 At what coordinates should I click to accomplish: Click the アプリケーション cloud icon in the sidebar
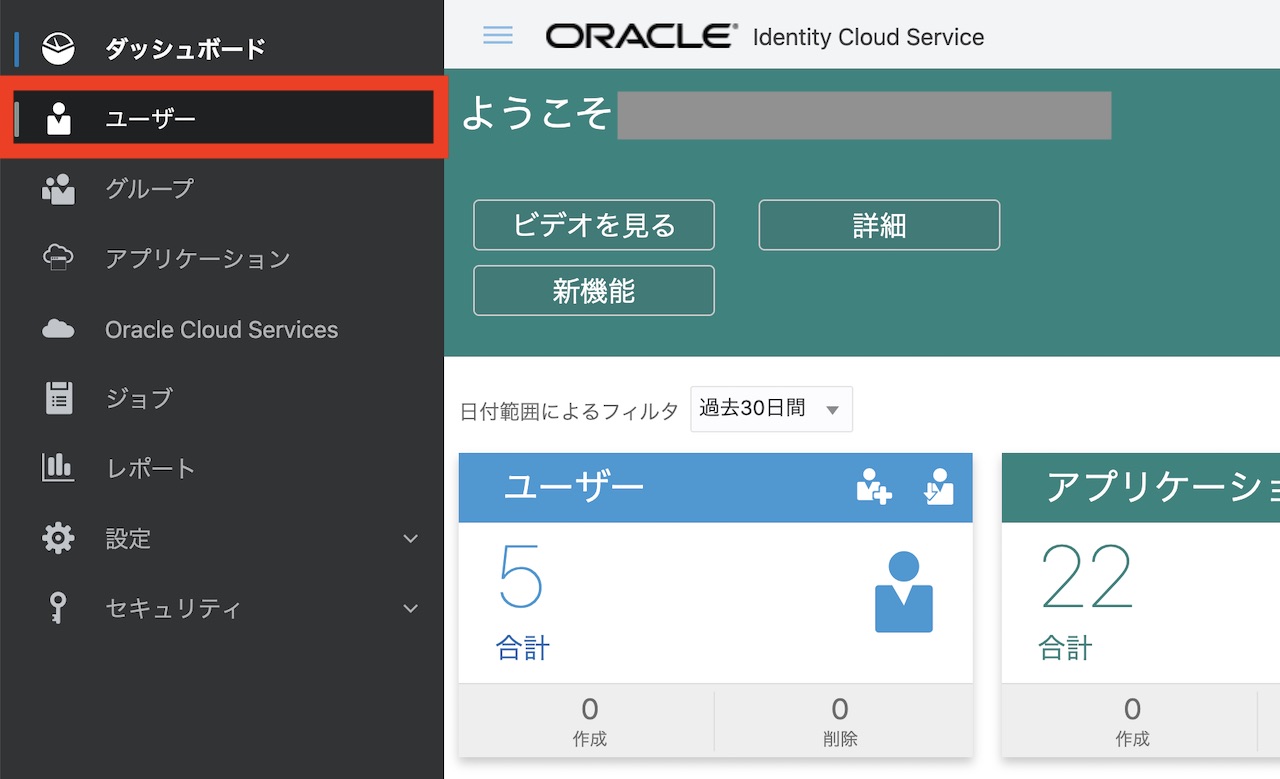58,258
